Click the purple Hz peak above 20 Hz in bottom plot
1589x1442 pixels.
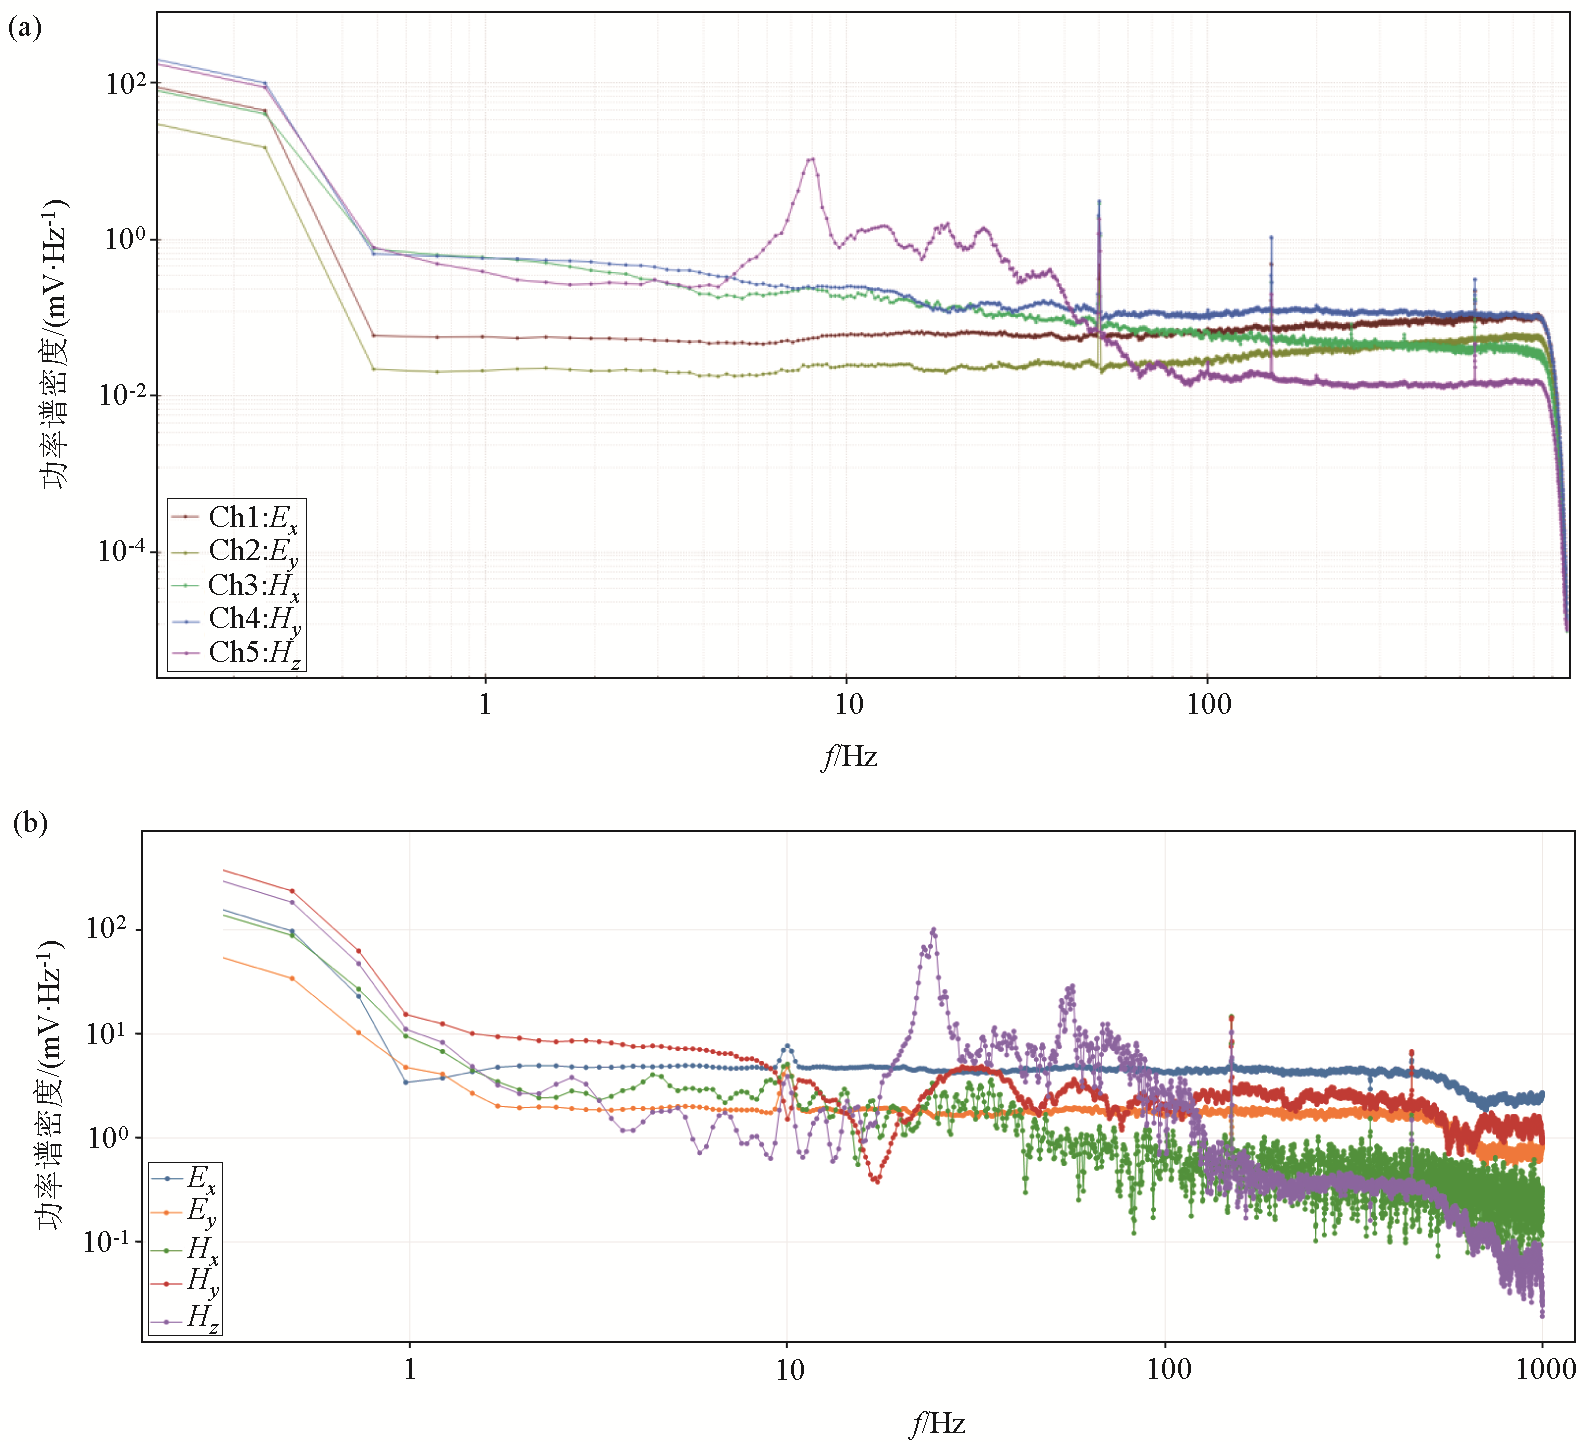933,930
